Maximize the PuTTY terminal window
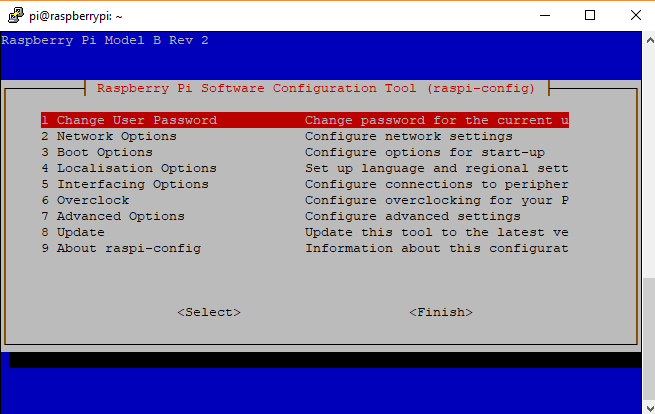 [590, 15]
